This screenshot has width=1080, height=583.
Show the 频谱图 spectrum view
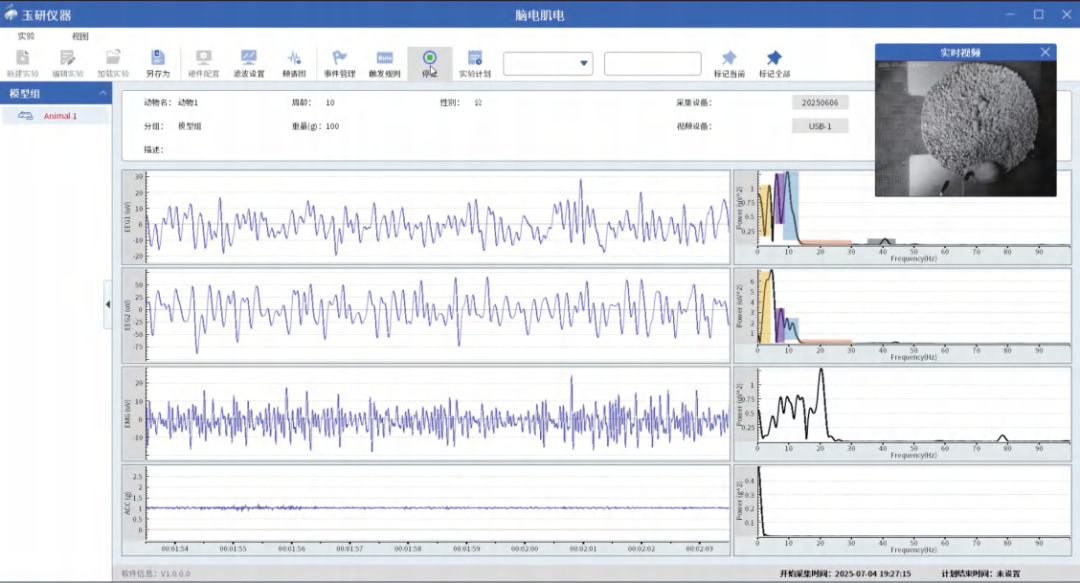294,63
